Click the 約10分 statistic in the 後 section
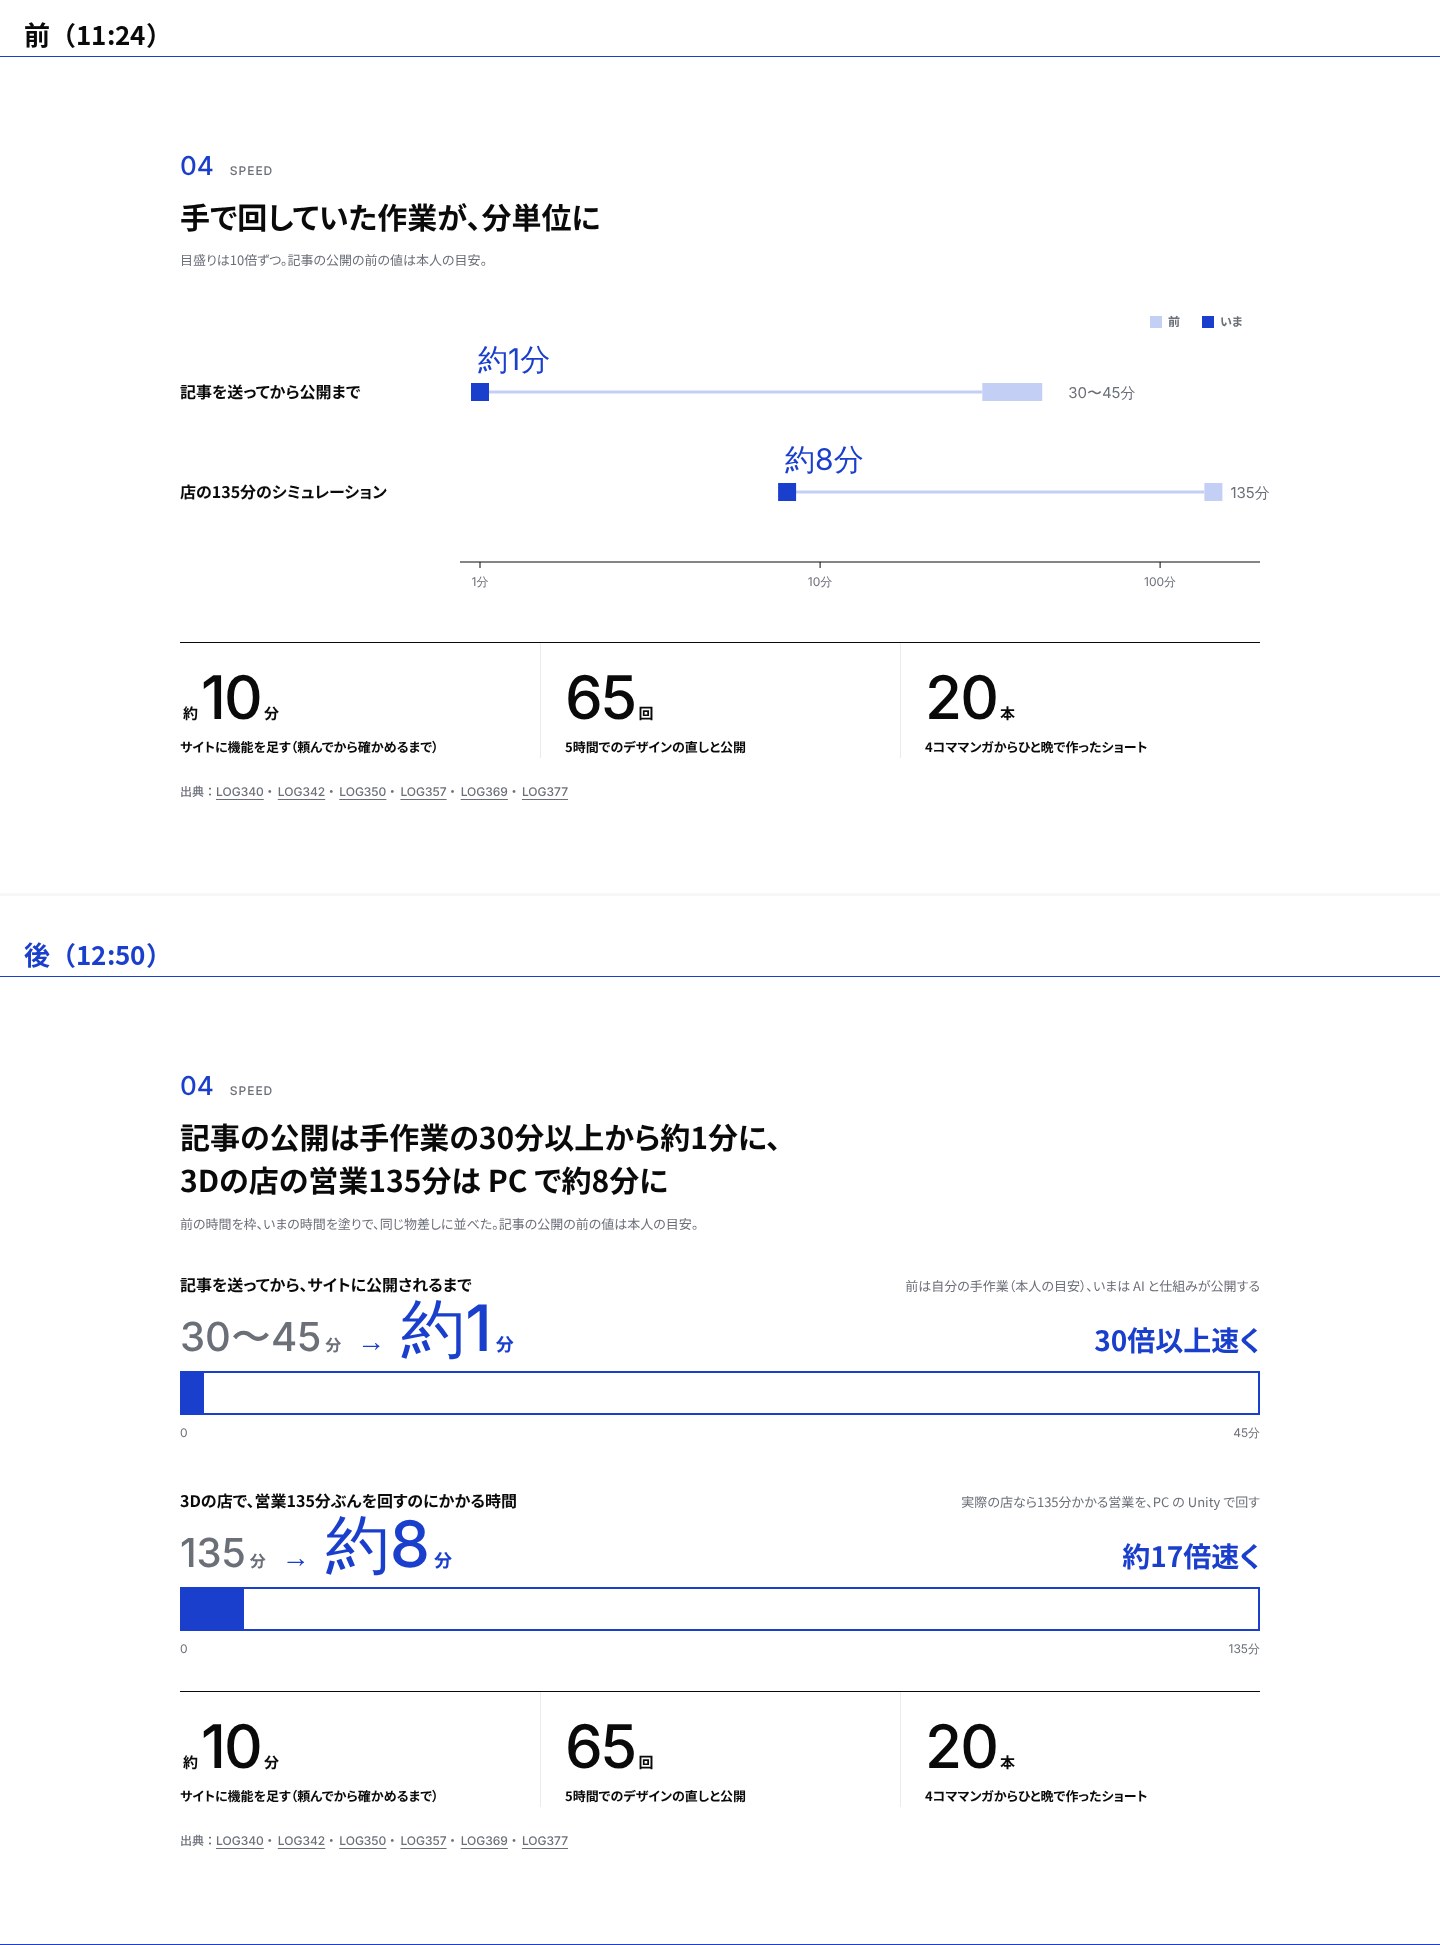This screenshot has width=1440, height=1945. 231,1748
